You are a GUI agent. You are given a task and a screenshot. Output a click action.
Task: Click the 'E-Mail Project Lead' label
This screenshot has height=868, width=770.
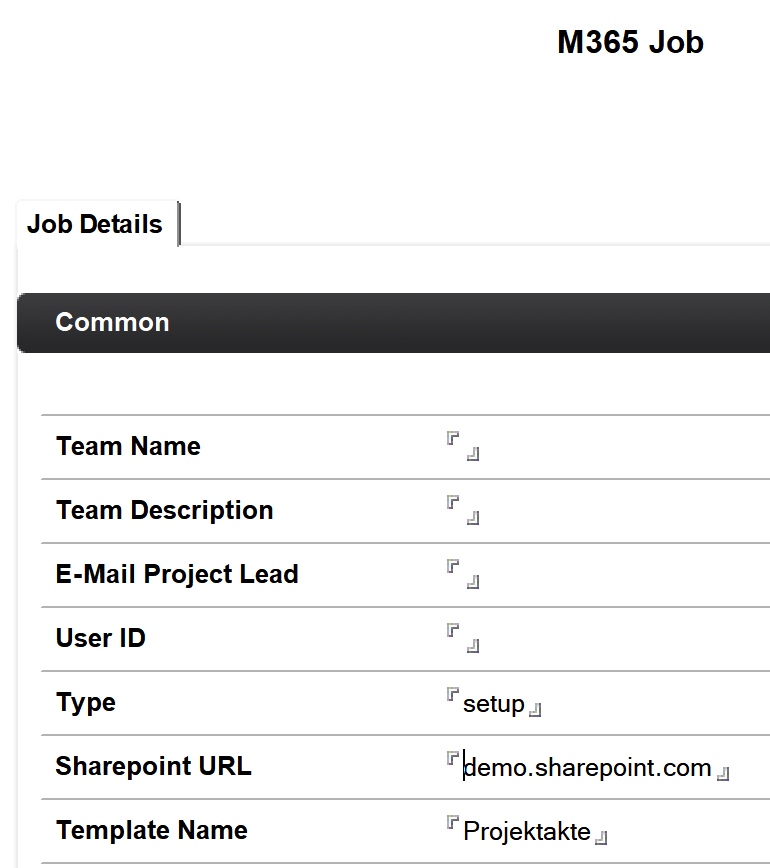click(177, 574)
